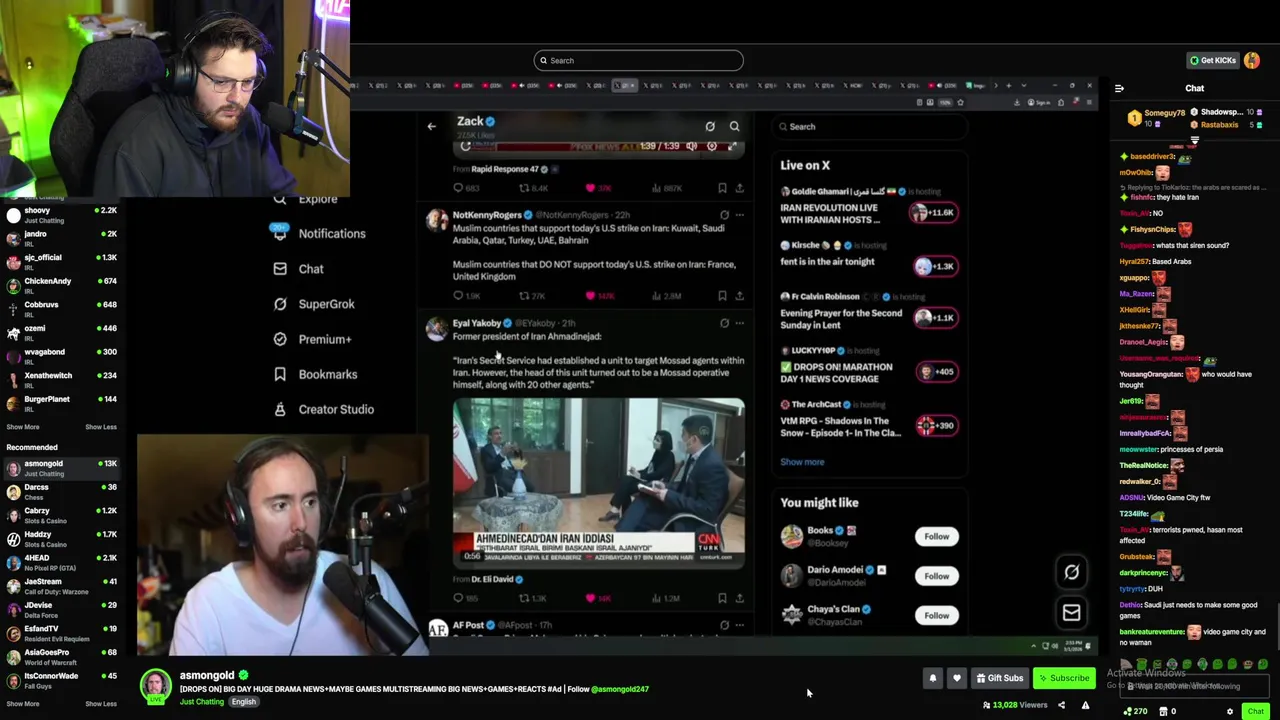Follow Dario Amodei in You might like
This screenshot has height=720, width=1280.
pos(936,576)
